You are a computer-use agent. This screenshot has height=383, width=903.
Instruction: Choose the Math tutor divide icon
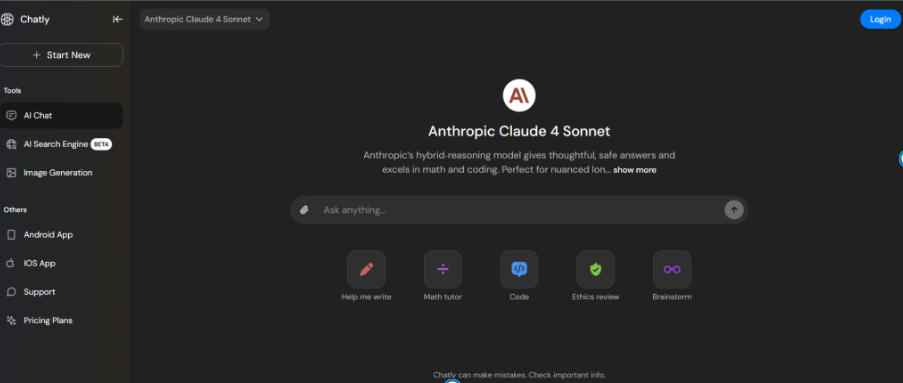pos(443,269)
